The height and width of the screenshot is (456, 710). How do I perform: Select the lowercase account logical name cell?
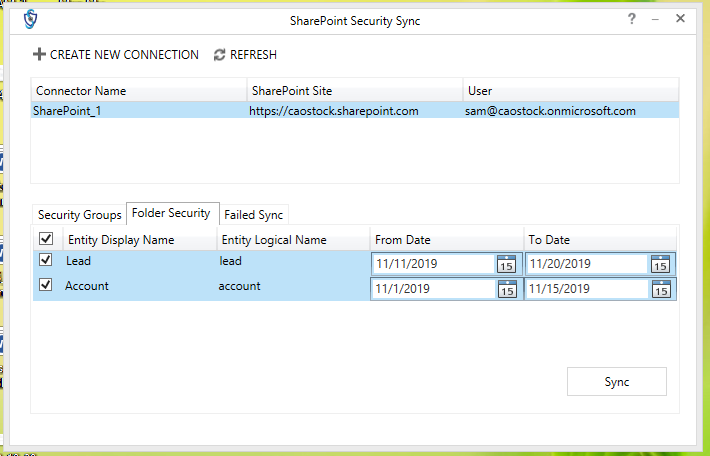coord(240,286)
